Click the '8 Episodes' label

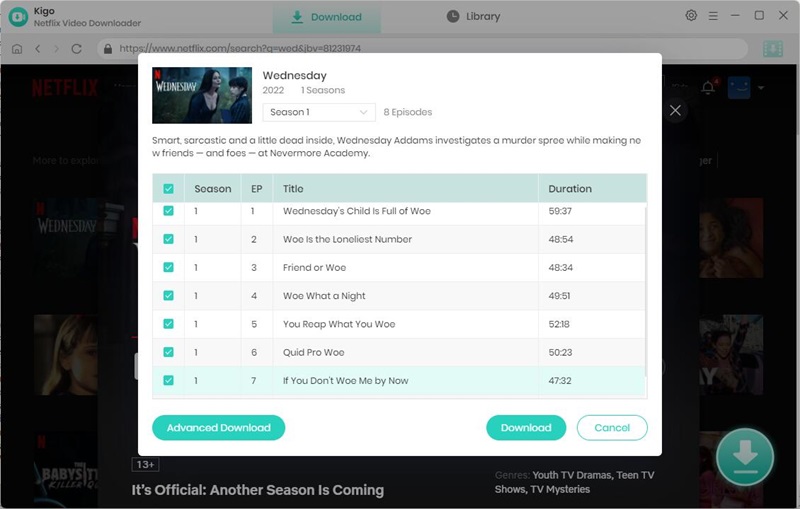click(408, 112)
